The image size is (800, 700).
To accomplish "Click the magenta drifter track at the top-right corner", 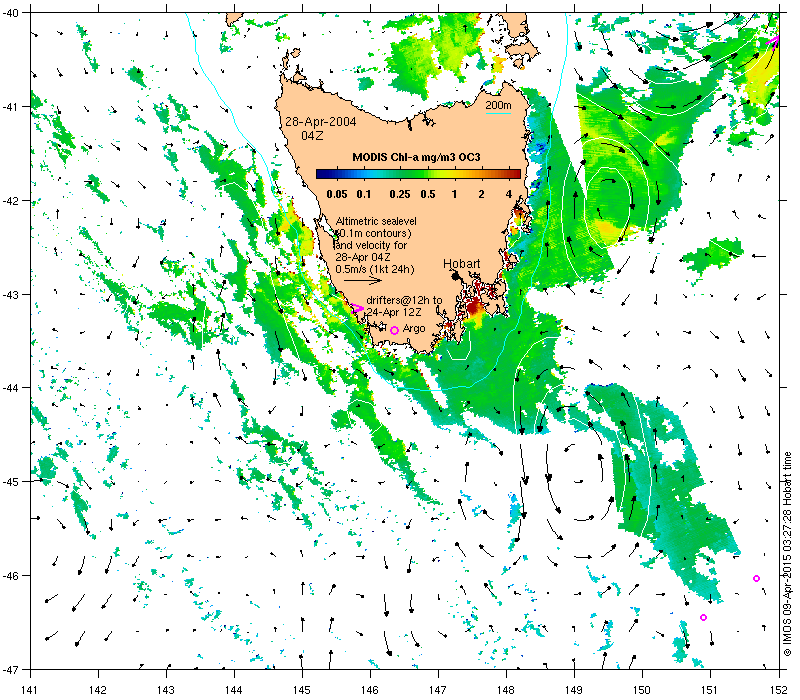I will tap(773, 41).
